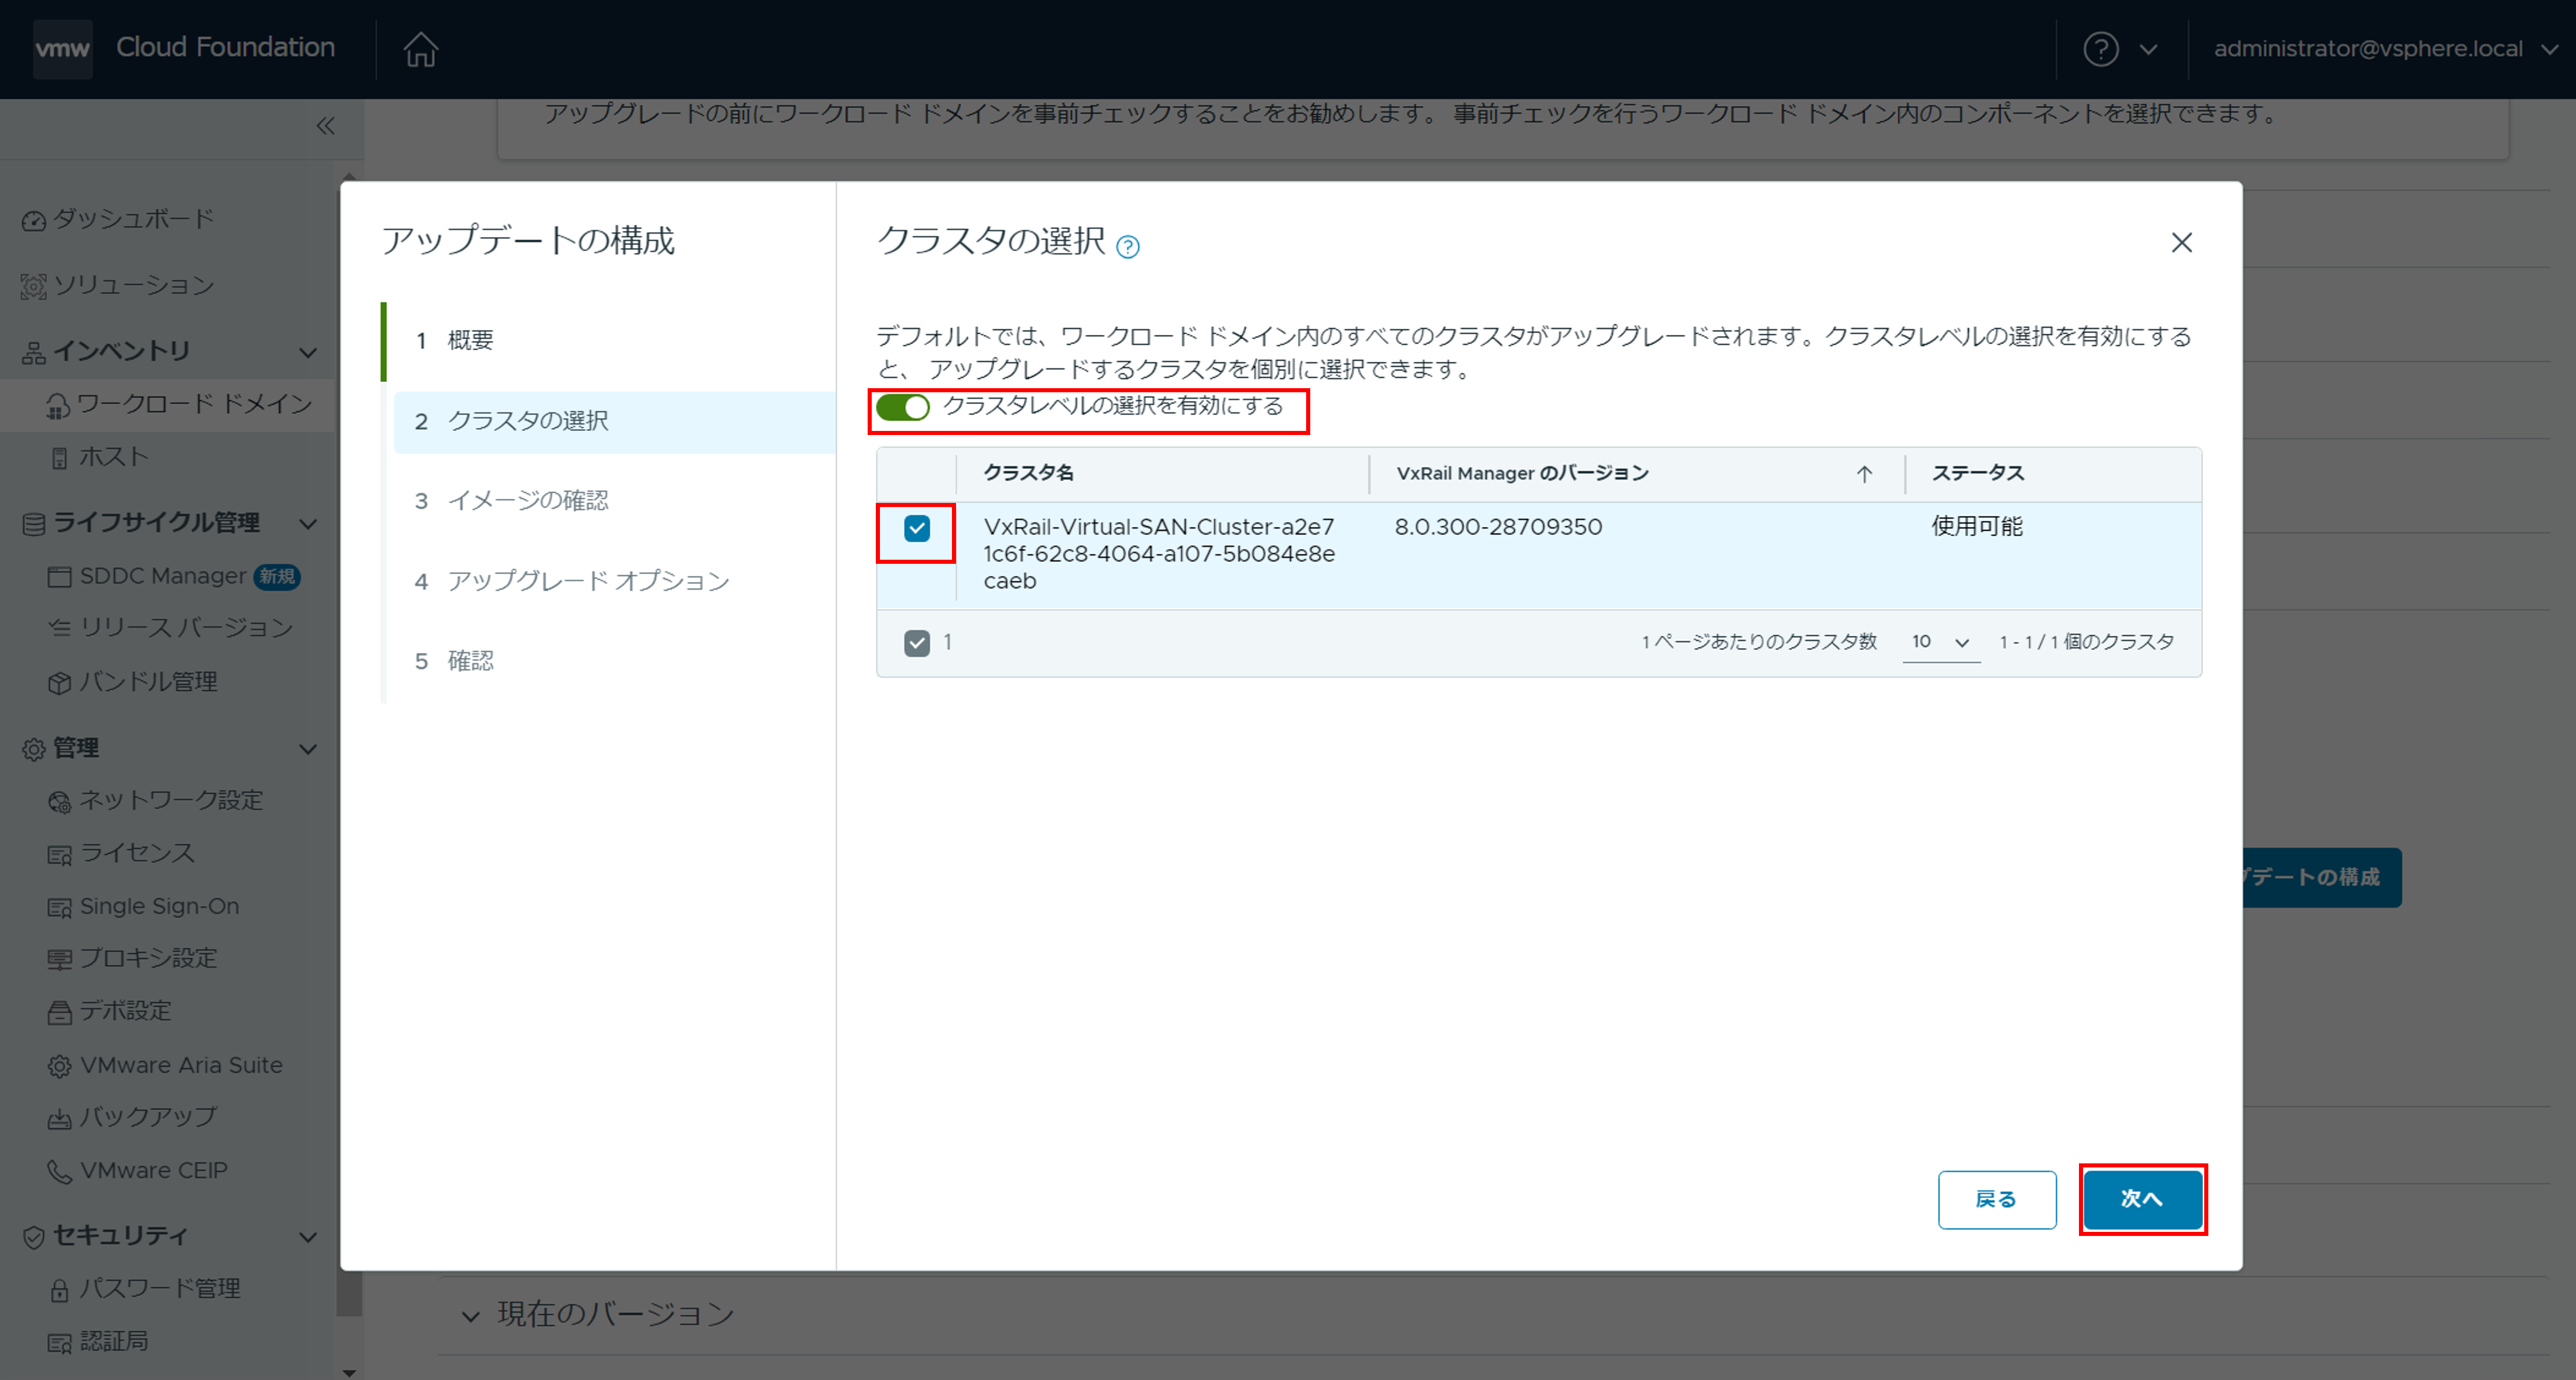Viewport: 2576px width, 1380px height.
Task: Go to home via house icon
Action: click(x=420, y=48)
